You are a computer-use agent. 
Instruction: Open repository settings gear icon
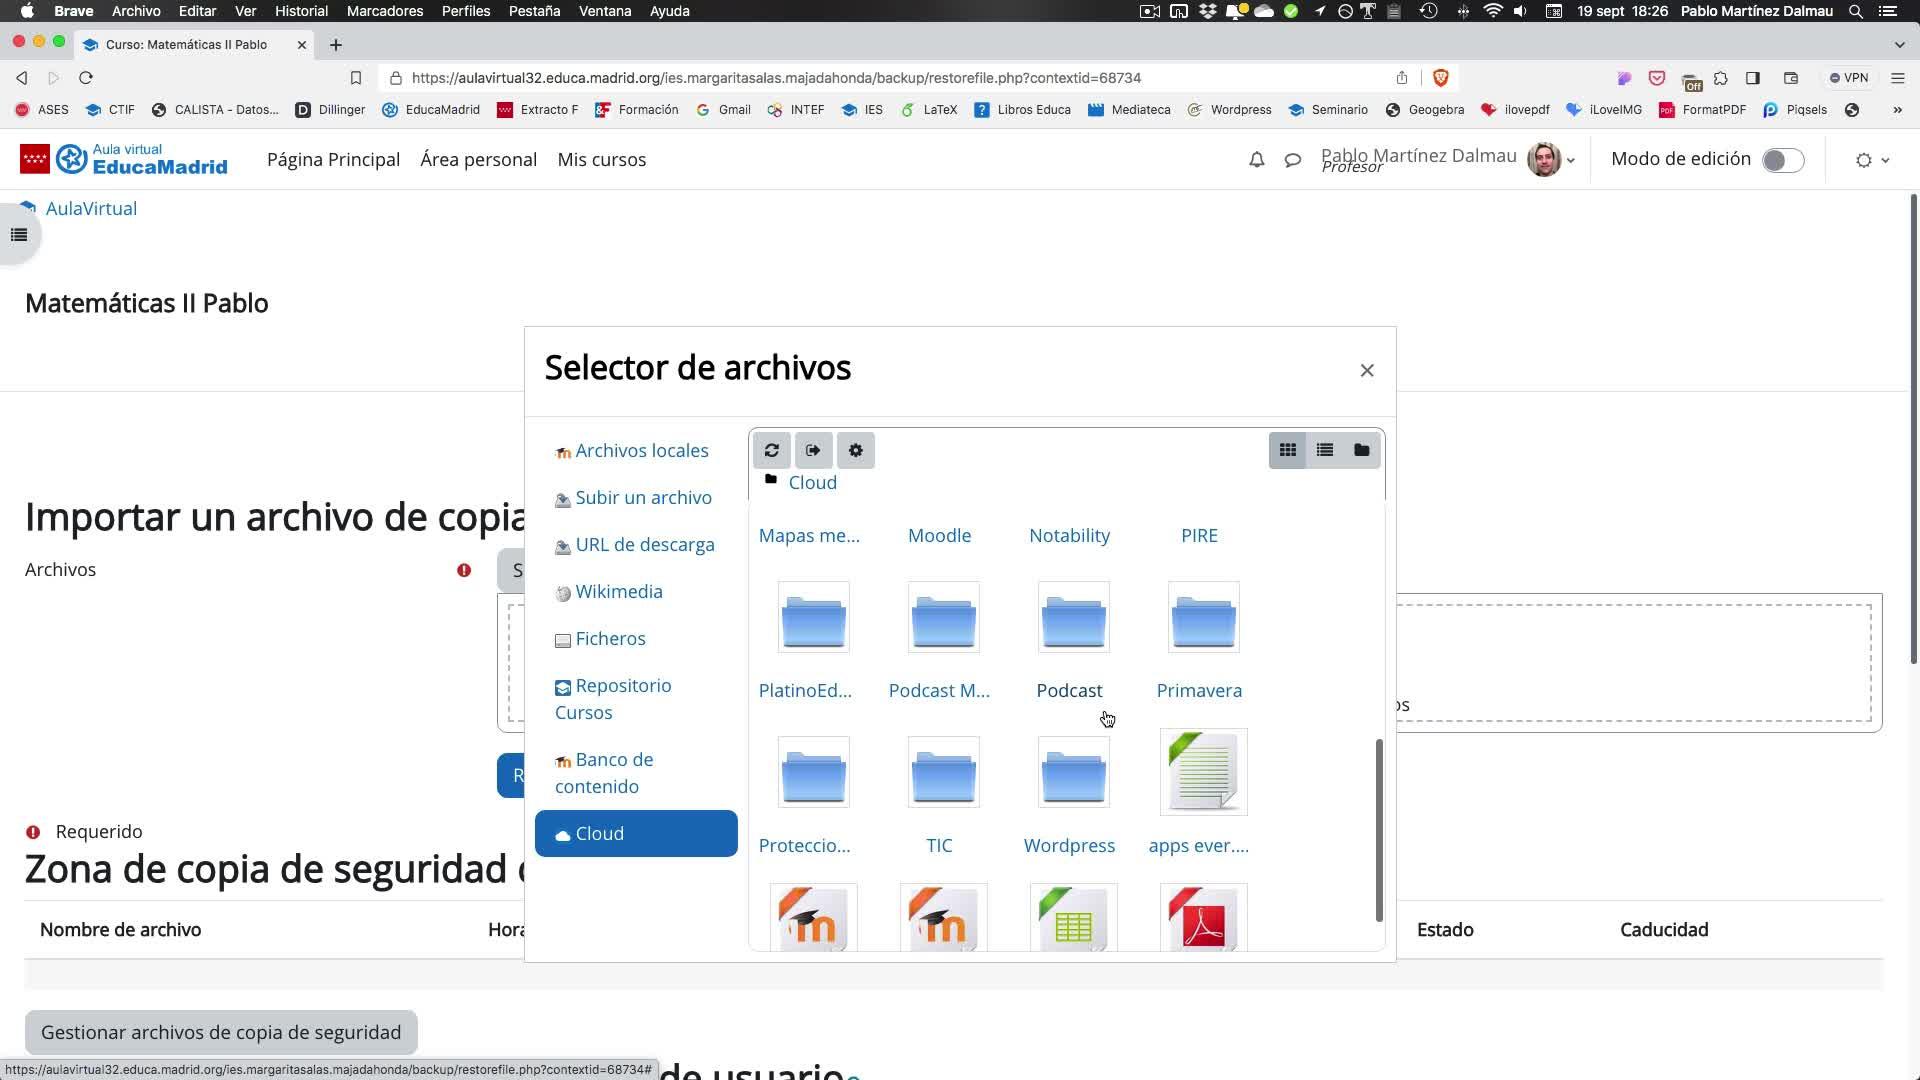(855, 451)
